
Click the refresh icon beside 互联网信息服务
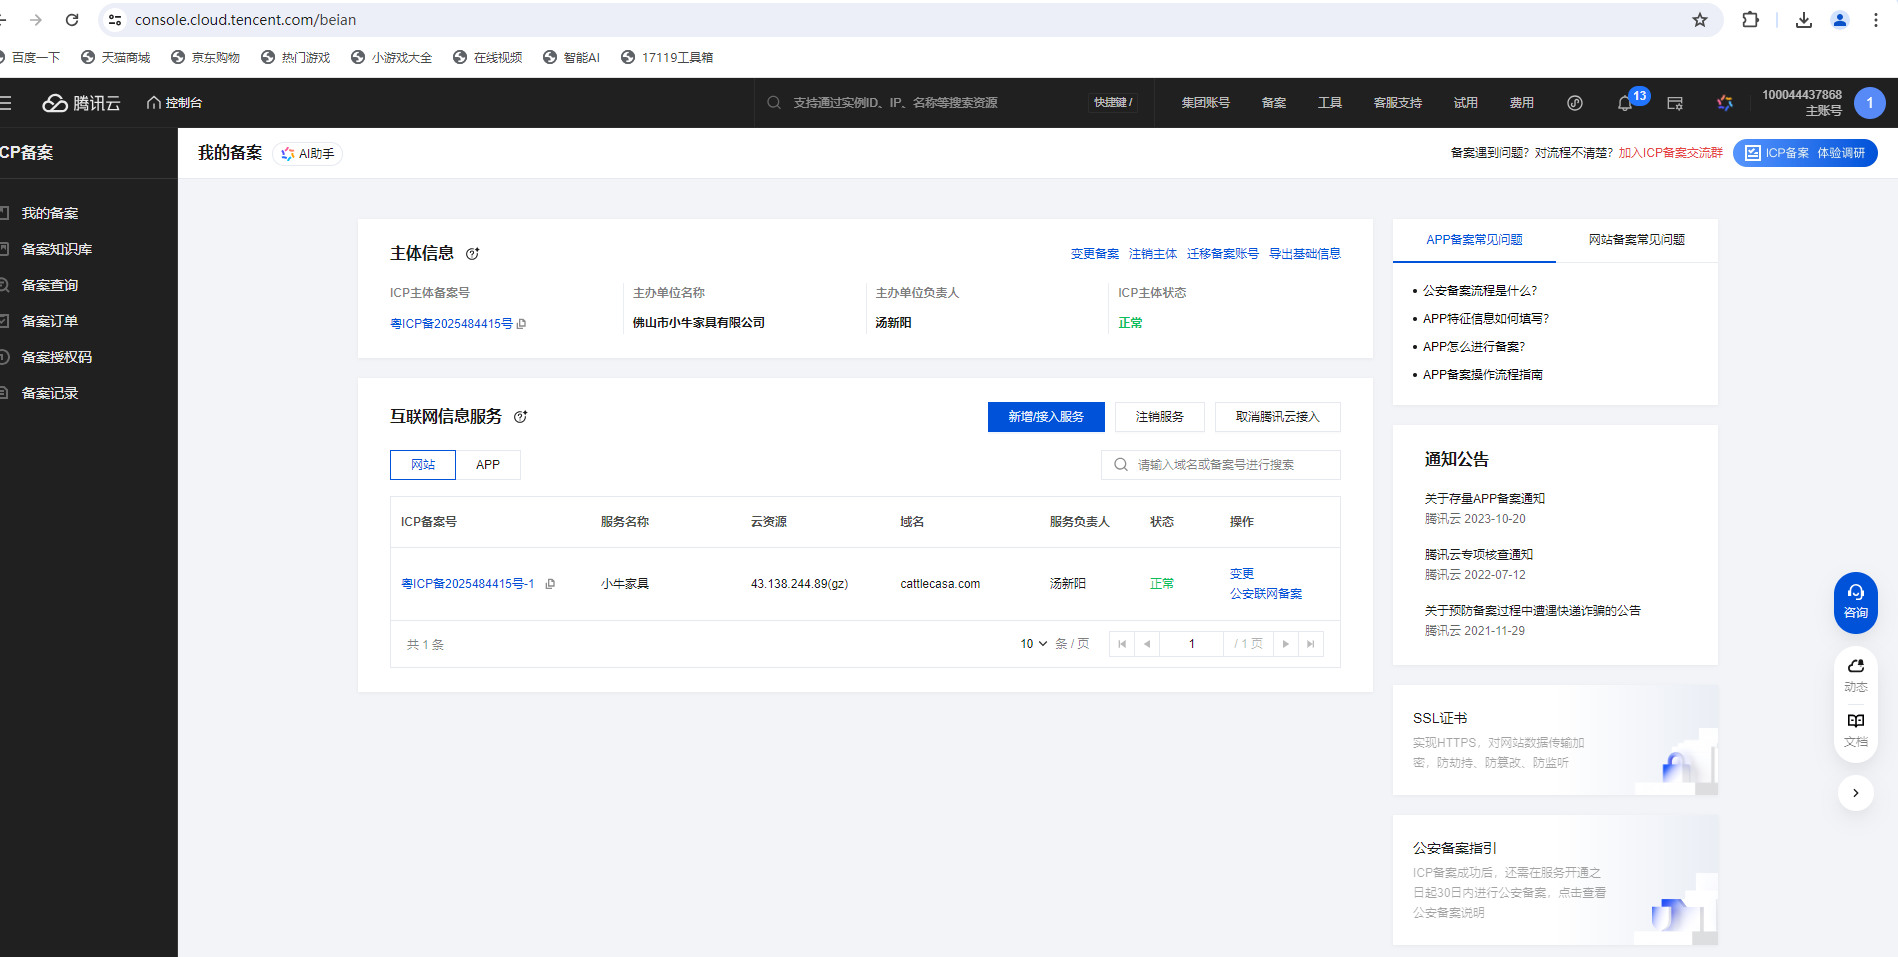pos(521,417)
